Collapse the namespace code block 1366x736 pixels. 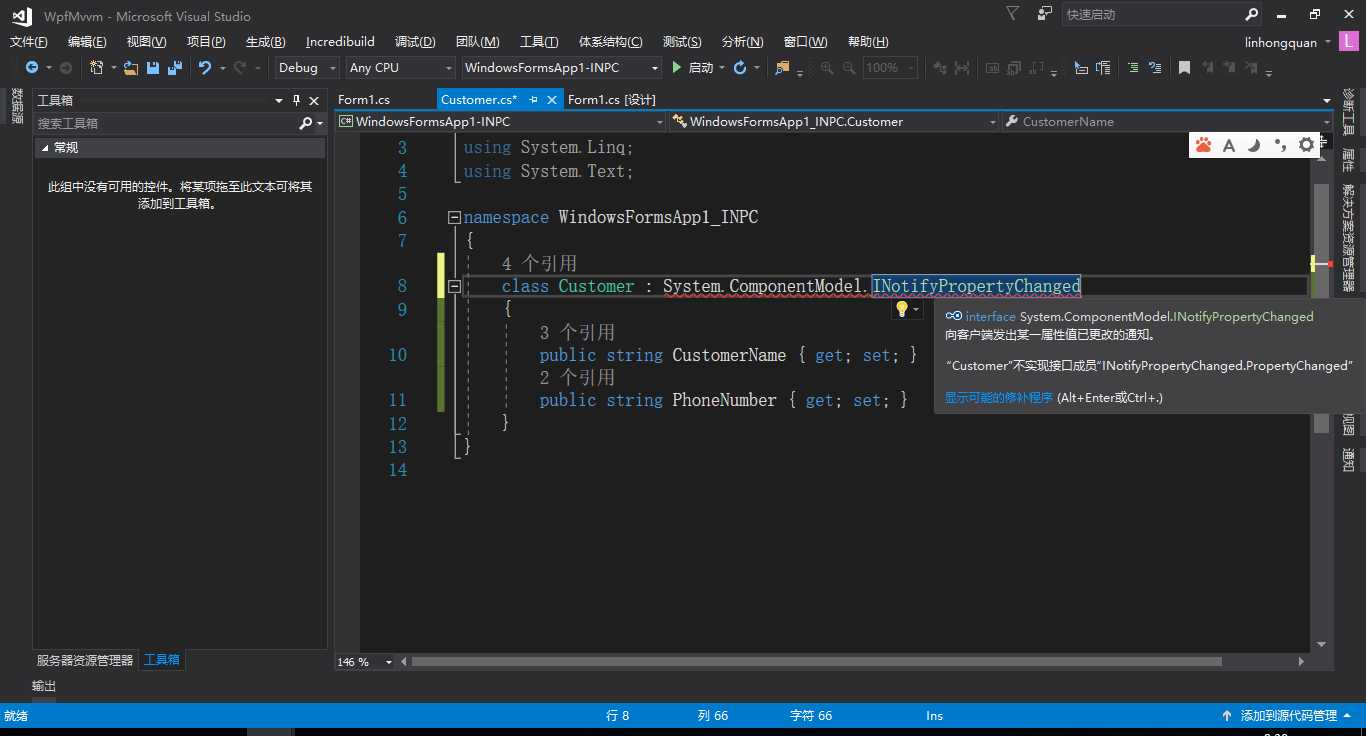point(455,217)
